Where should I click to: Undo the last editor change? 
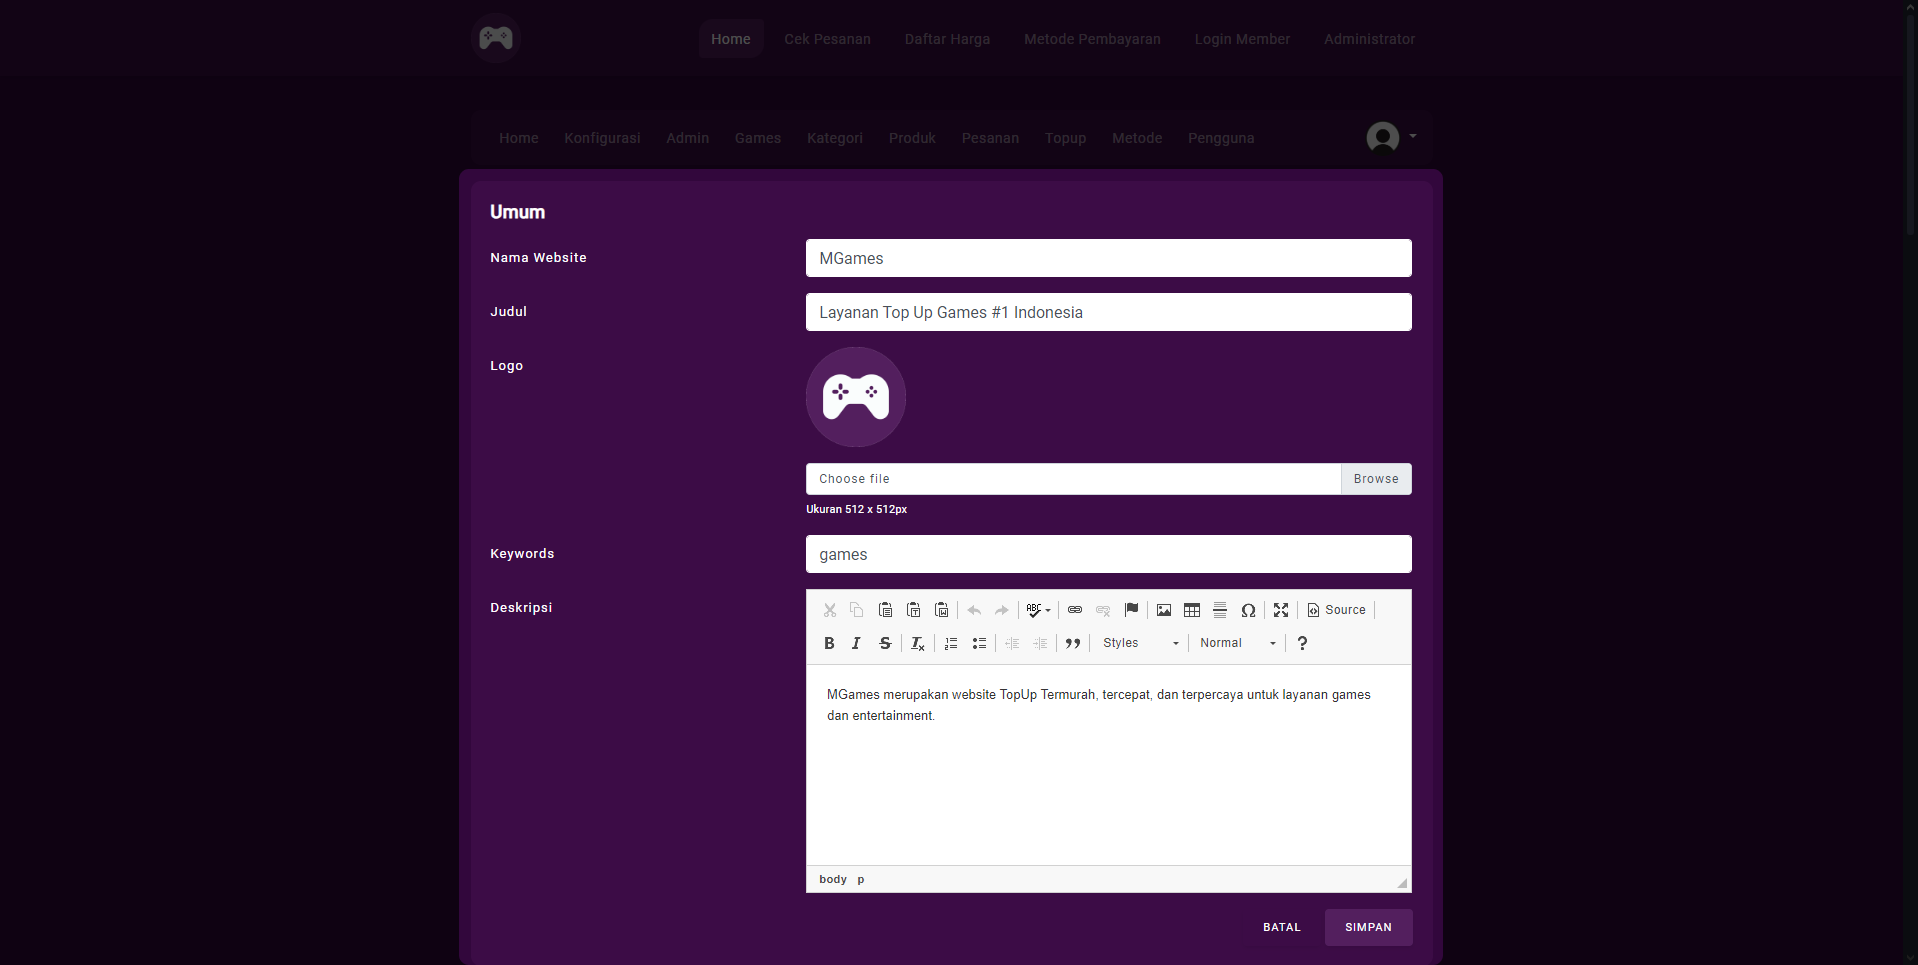tap(974, 610)
